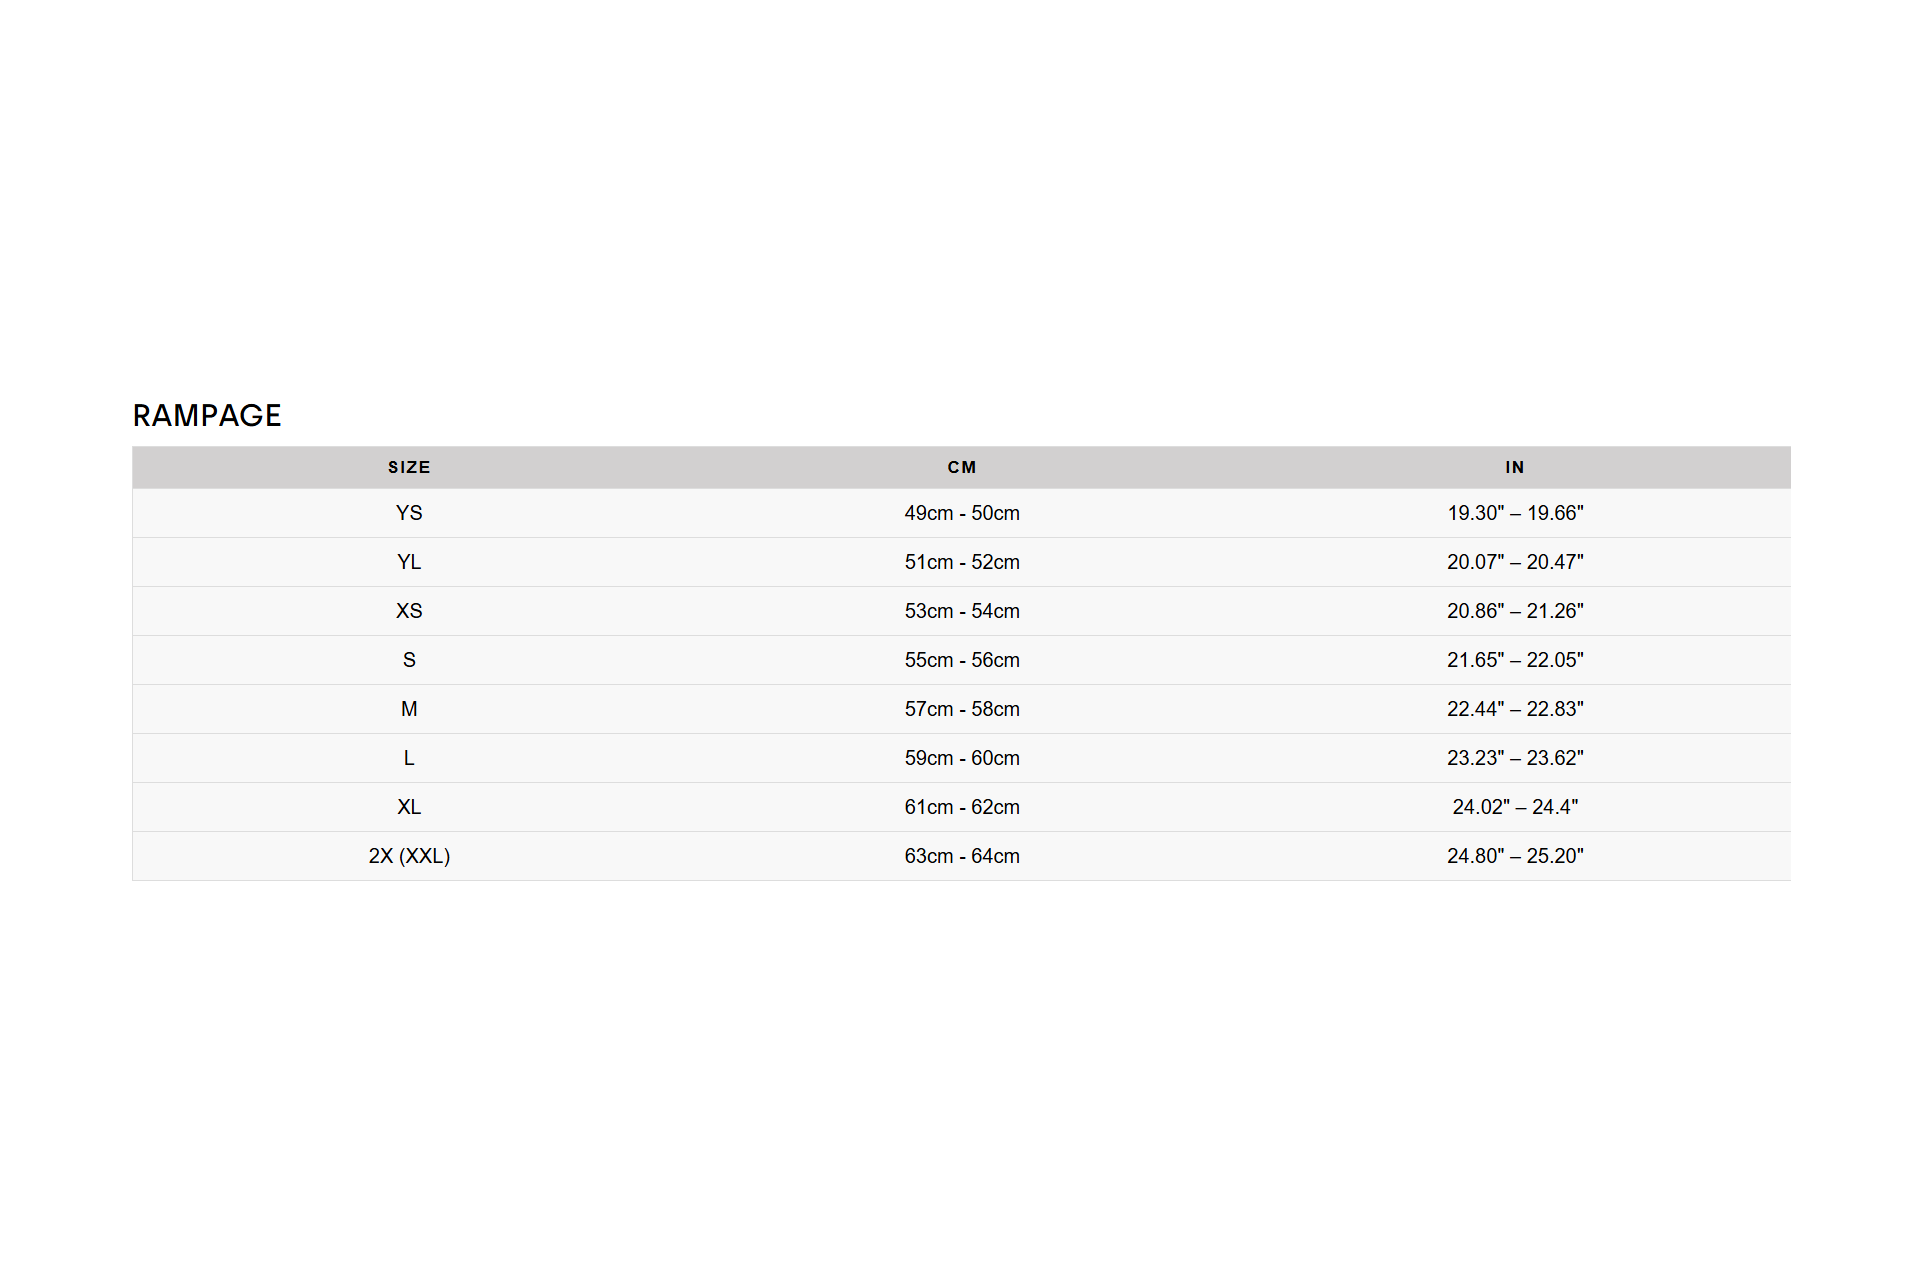Click the 2X (XXL) size cell

point(409,856)
